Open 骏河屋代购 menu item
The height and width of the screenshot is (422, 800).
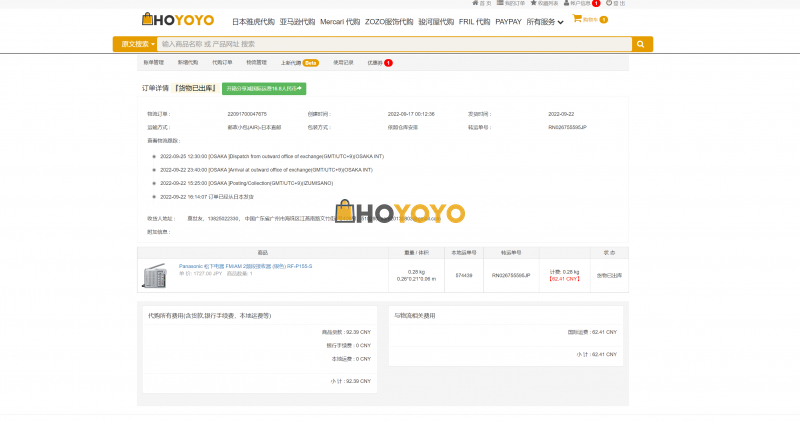(436, 22)
